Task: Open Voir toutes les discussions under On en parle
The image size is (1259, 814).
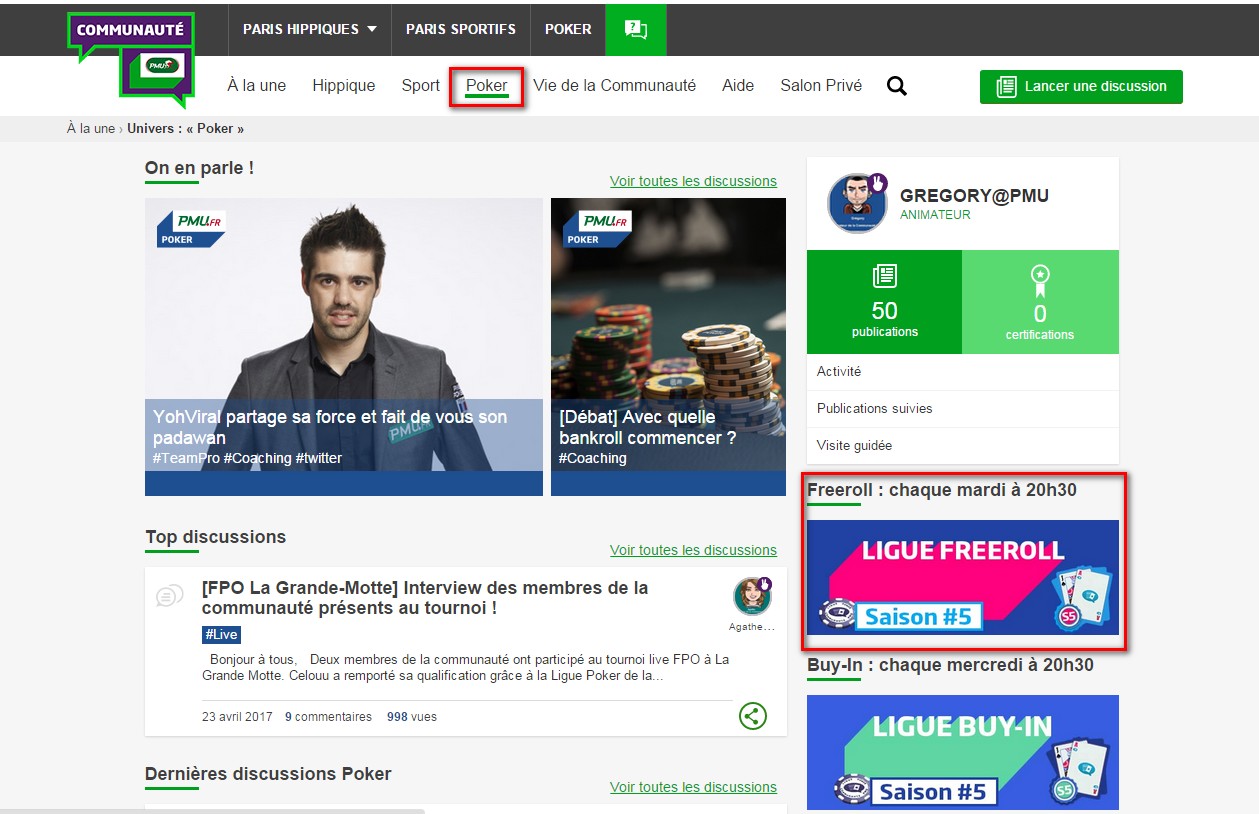Action: [693, 182]
